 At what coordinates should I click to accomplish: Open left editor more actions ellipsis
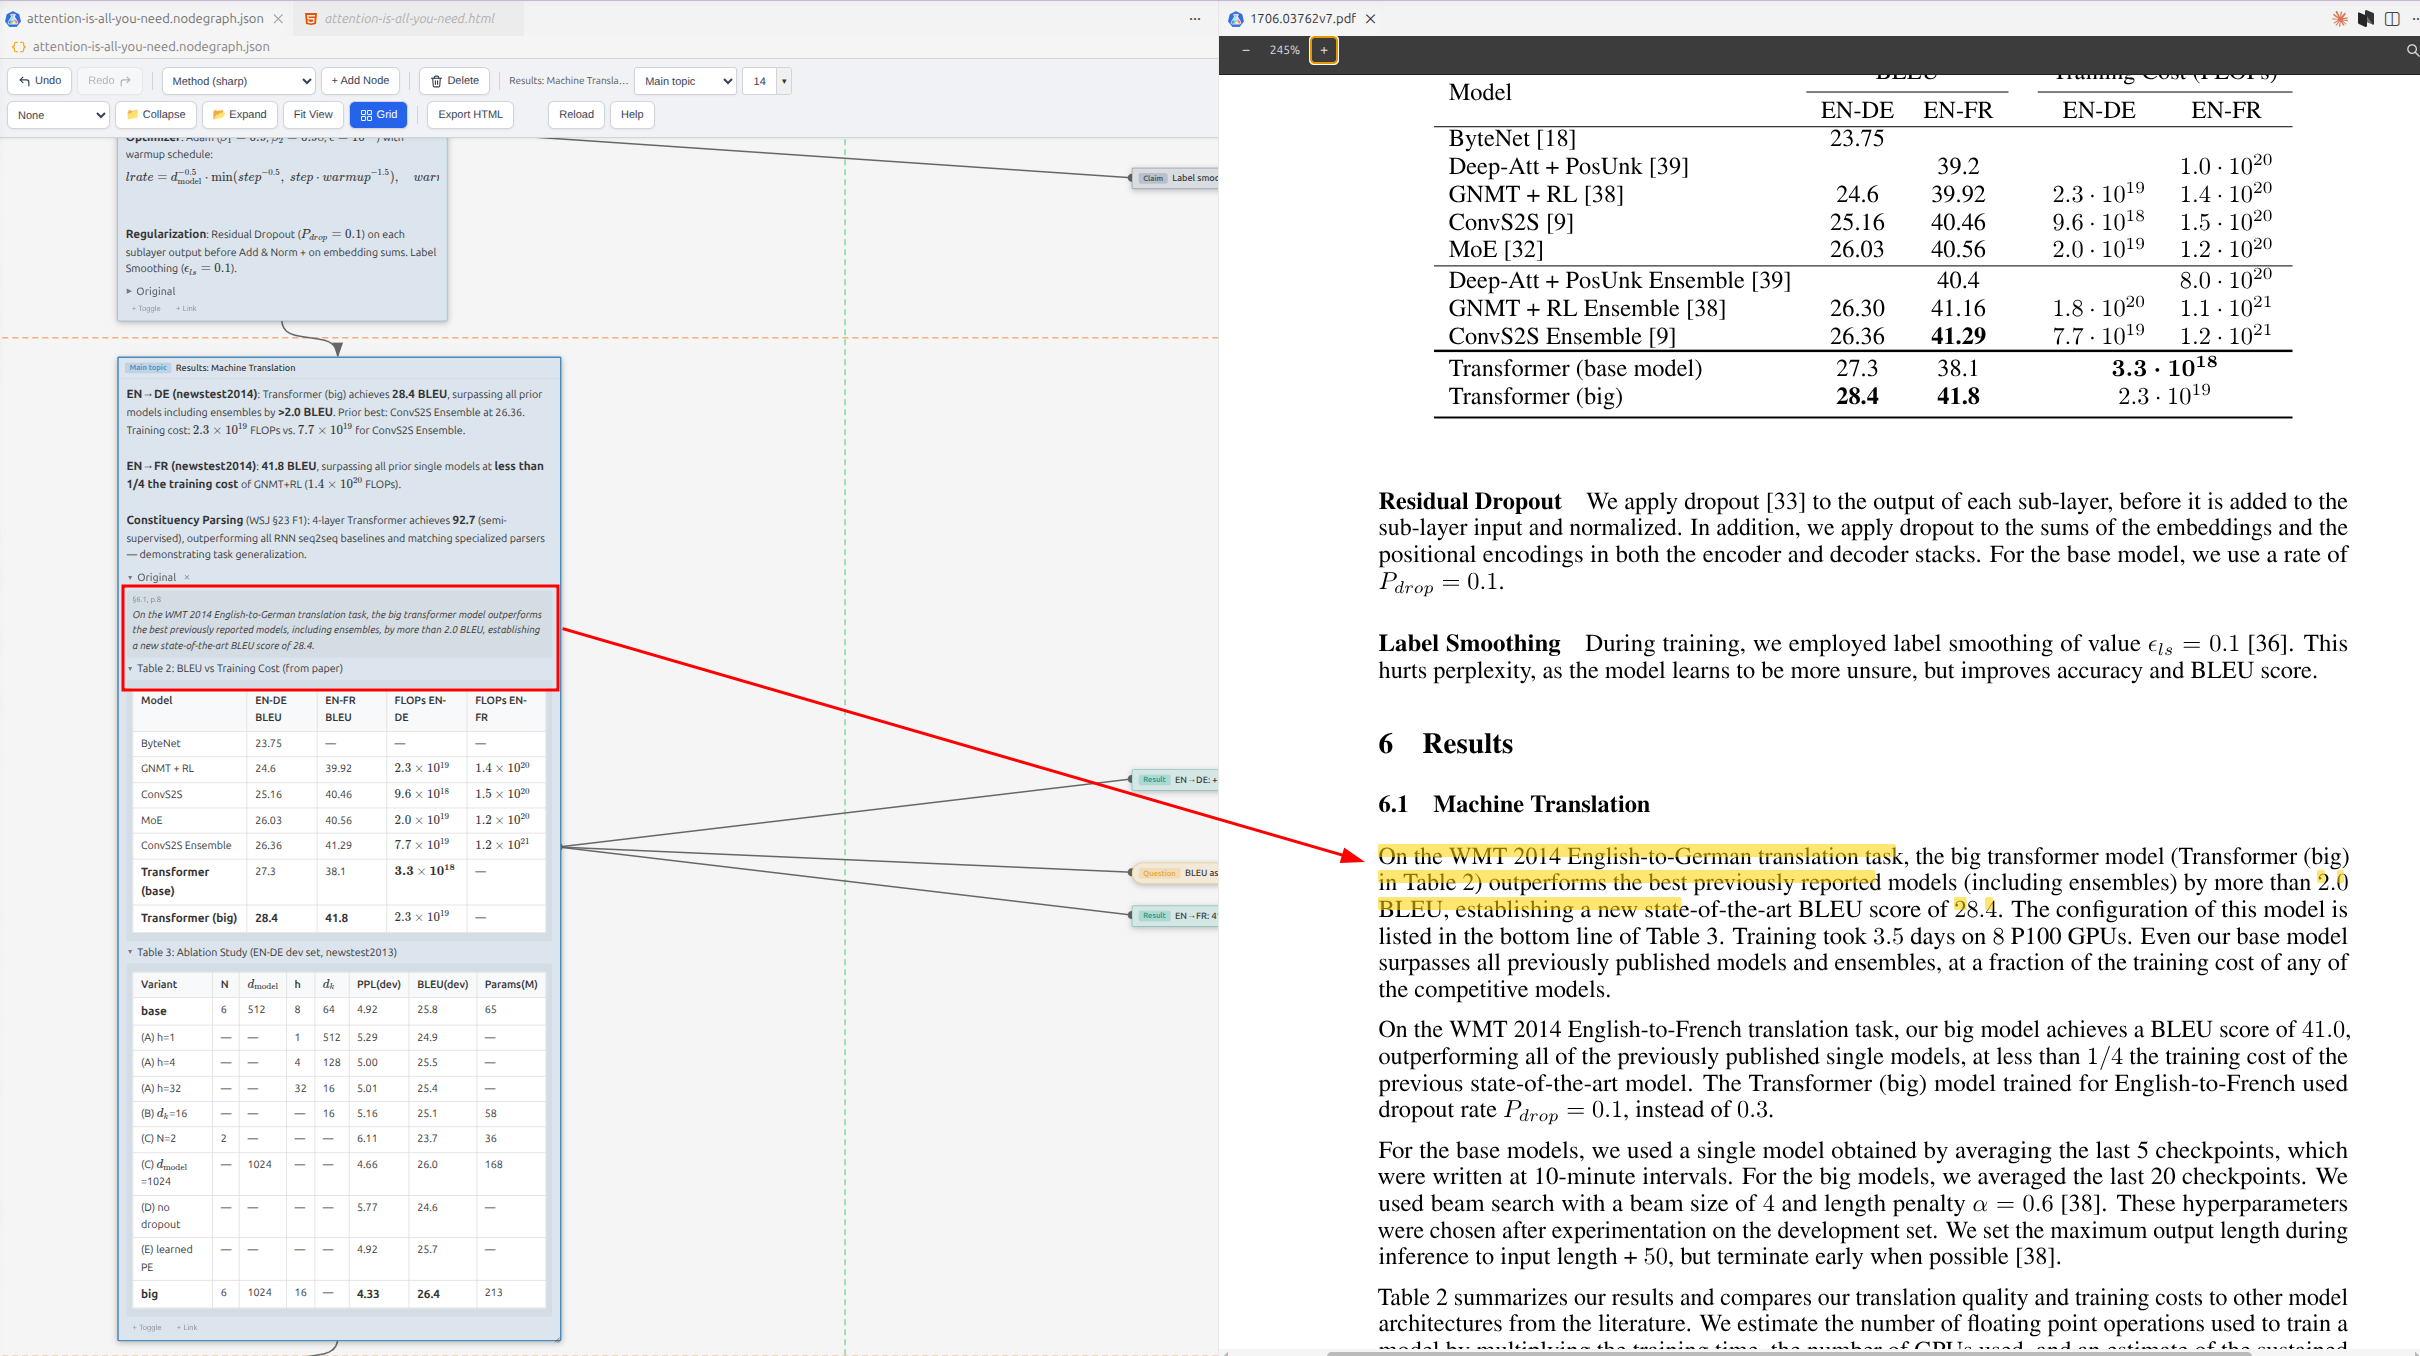coord(1195,19)
